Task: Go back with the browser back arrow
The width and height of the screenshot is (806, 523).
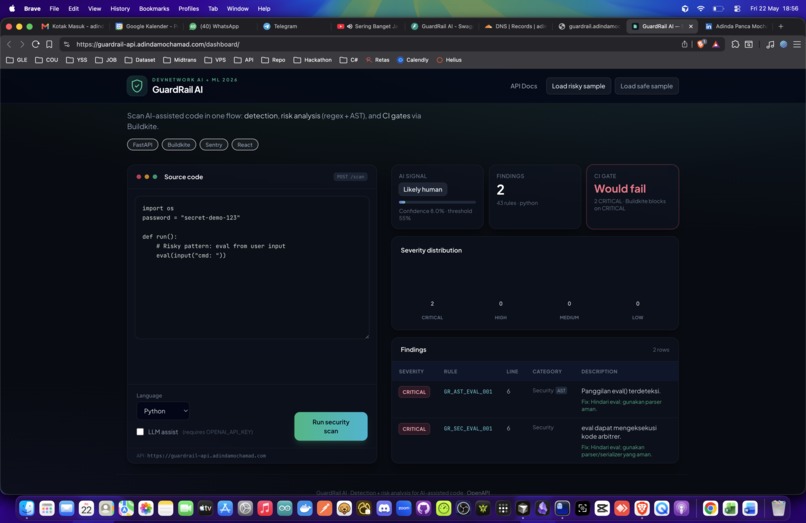Action: coord(9,44)
